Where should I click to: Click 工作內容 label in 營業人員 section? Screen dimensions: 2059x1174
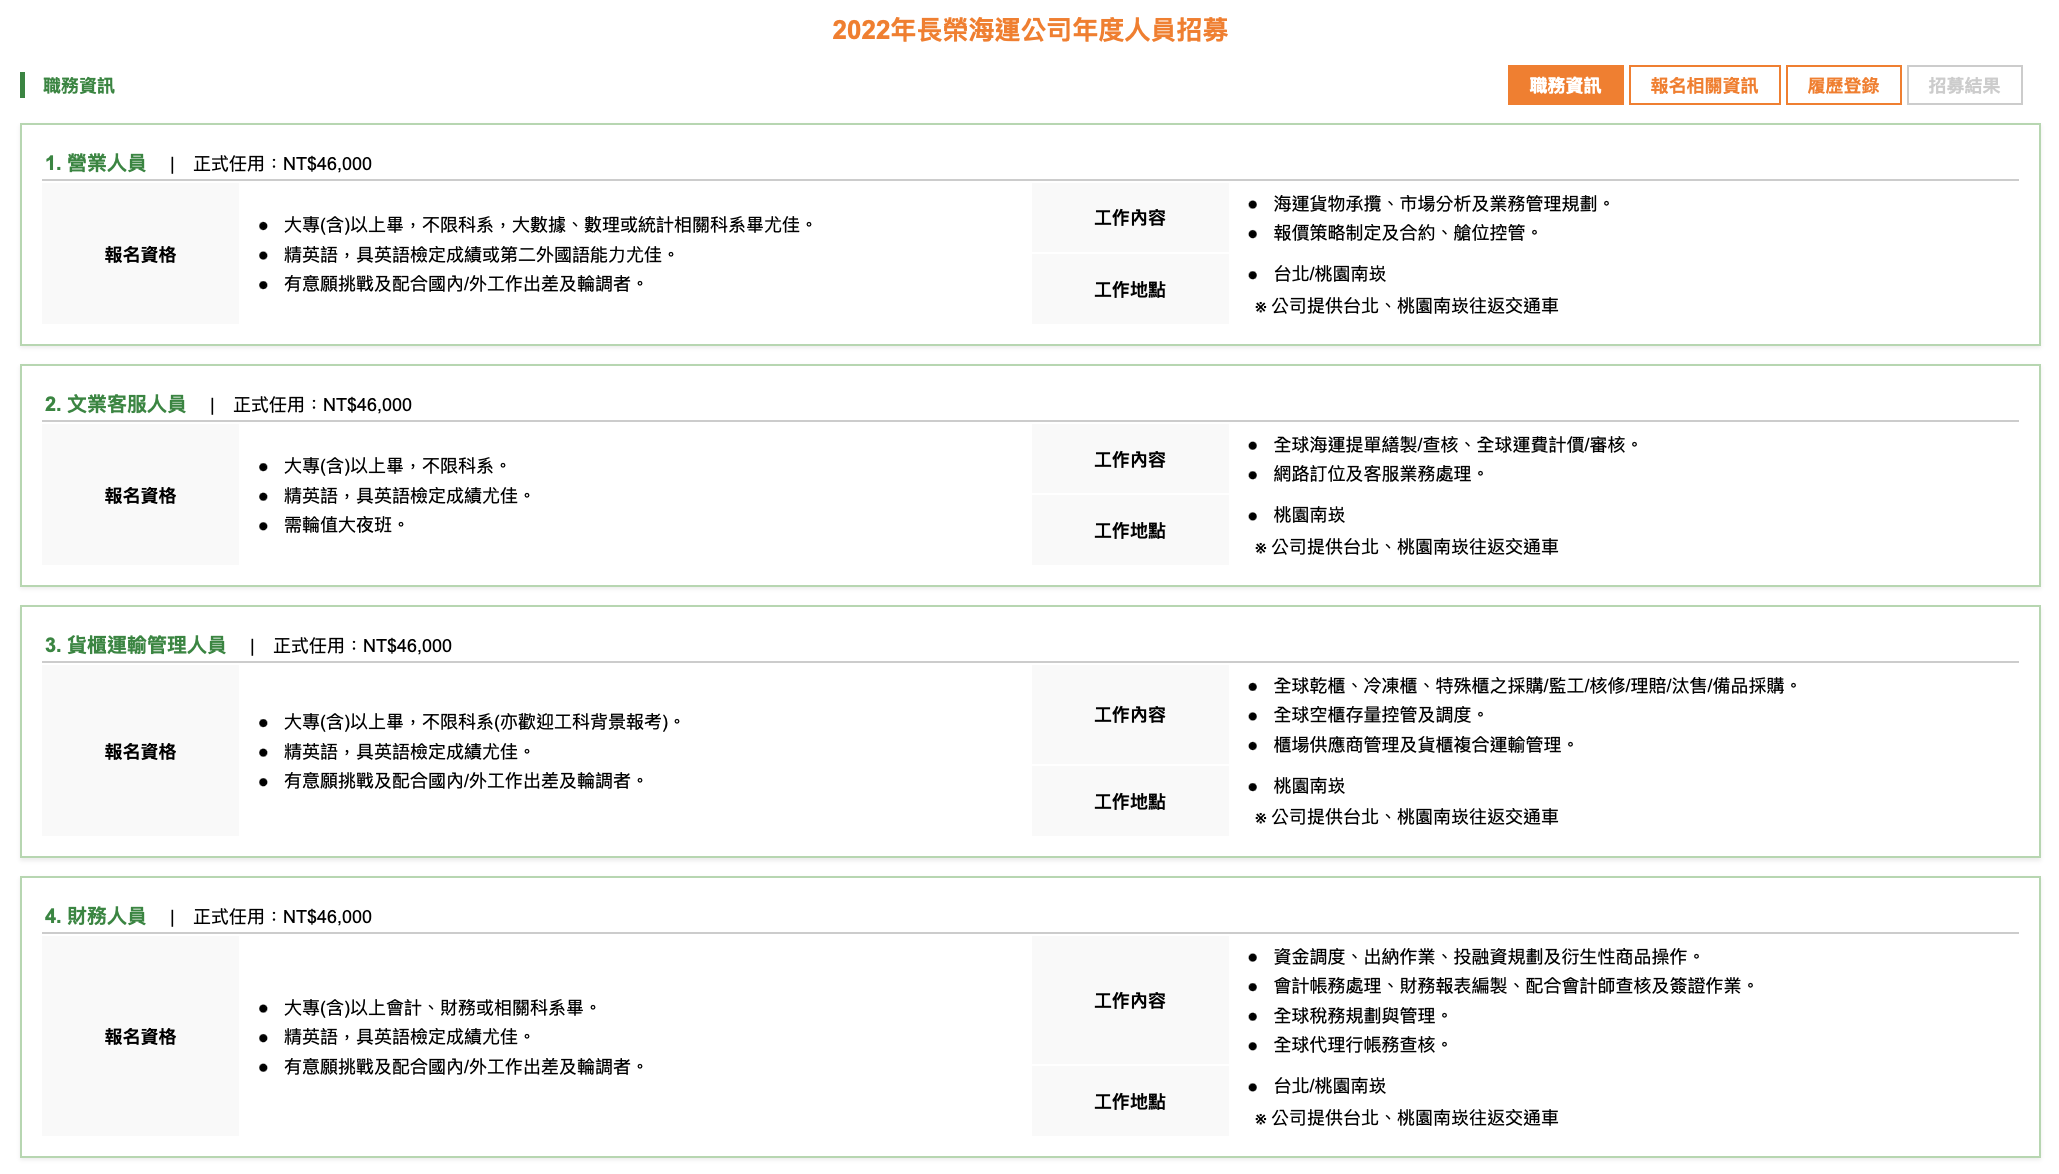tap(1130, 218)
